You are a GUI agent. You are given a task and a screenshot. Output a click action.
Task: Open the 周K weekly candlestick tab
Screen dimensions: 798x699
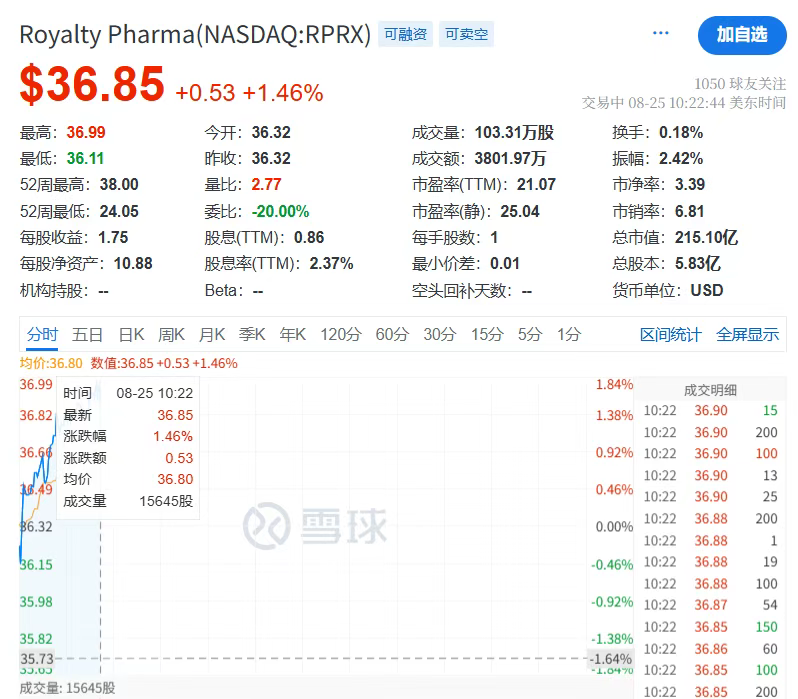[171, 335]
